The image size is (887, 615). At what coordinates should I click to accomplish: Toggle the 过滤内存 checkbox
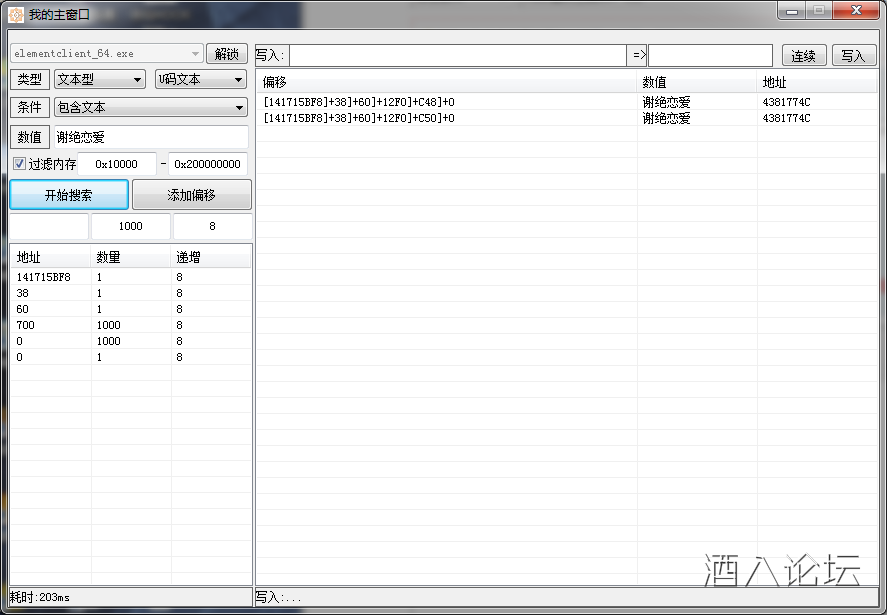[20, 164]
